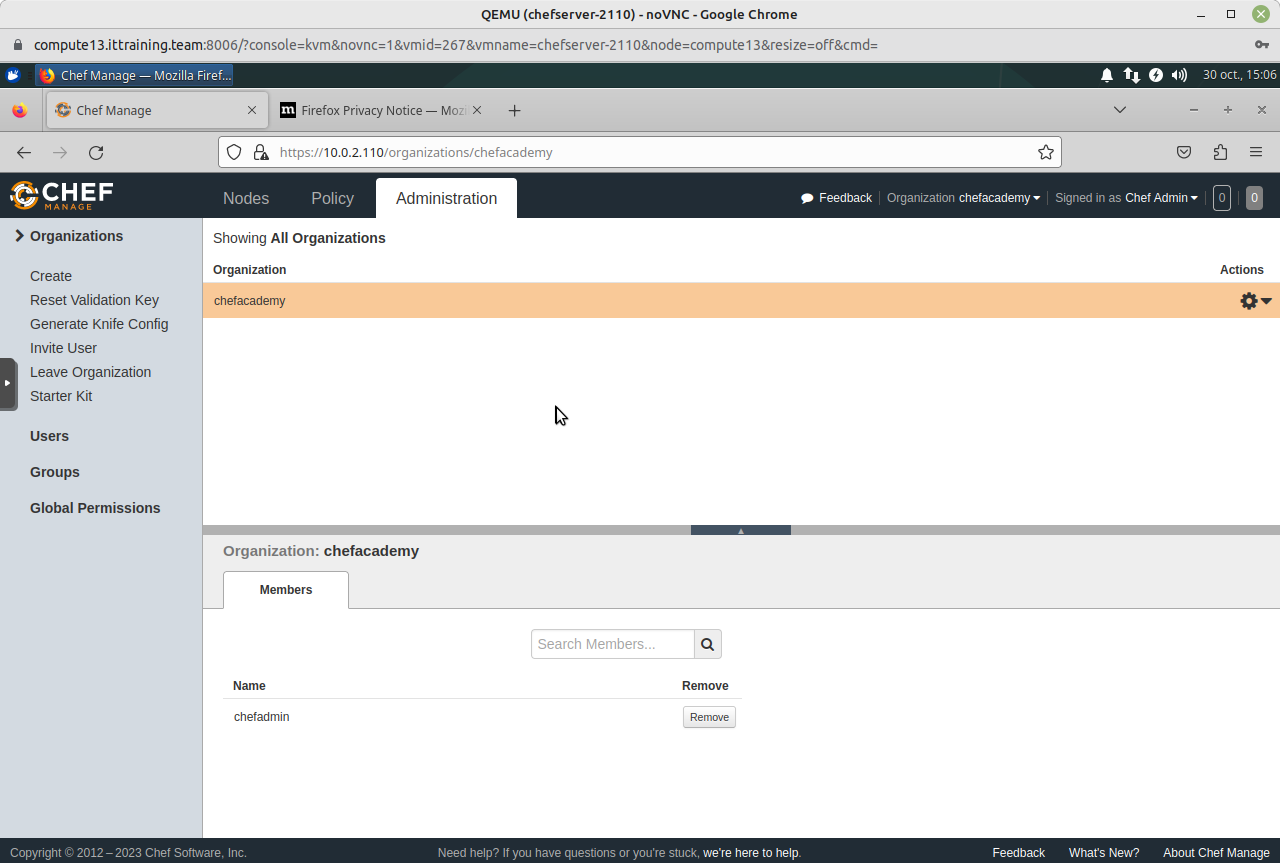
Task: Click the chefadmin member name
Action: click(262, 717)
